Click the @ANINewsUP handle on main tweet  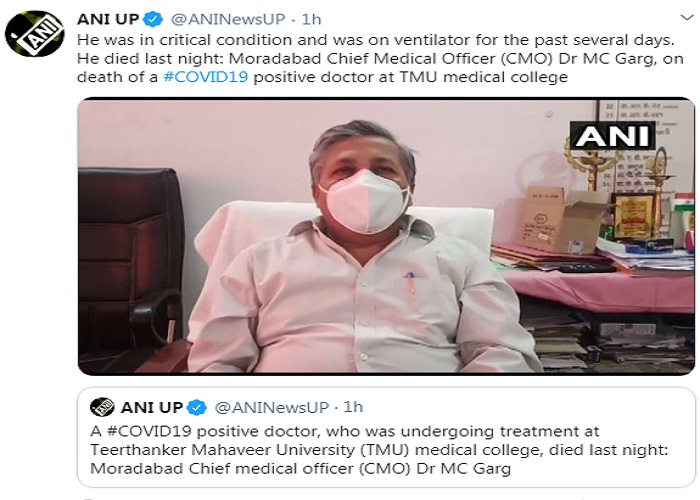pos(222,21)
